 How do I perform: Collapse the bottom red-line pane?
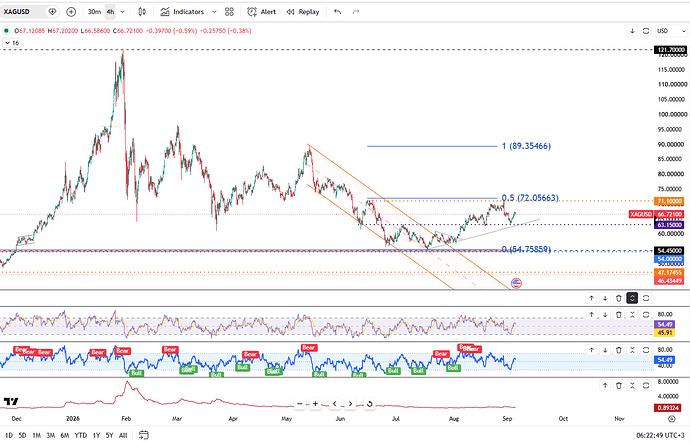(632, 386)
